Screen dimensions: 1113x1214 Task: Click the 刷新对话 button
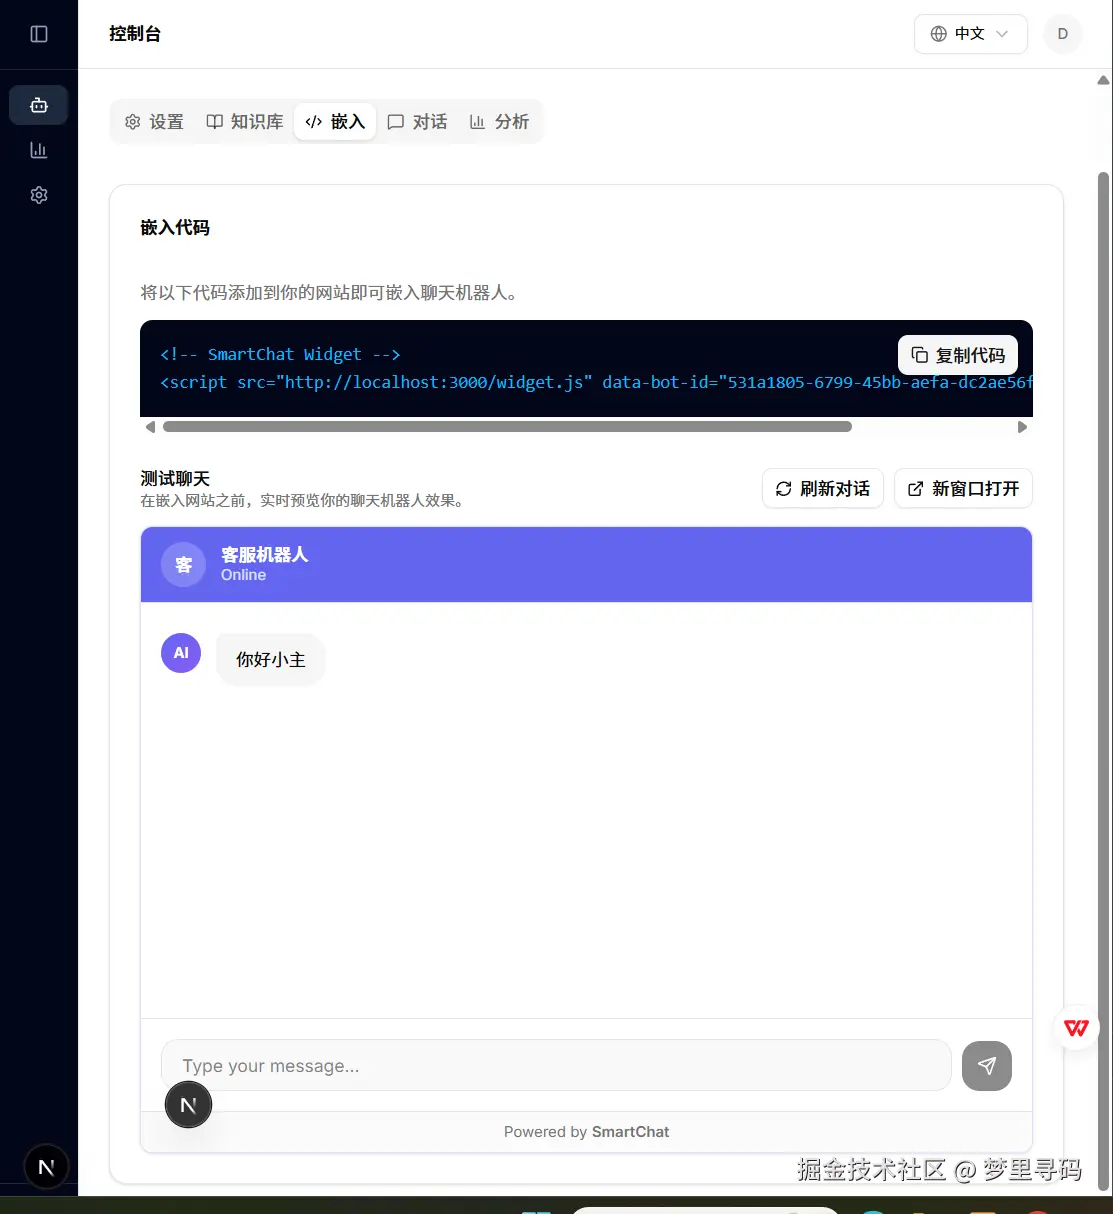[x=822, y=488]
